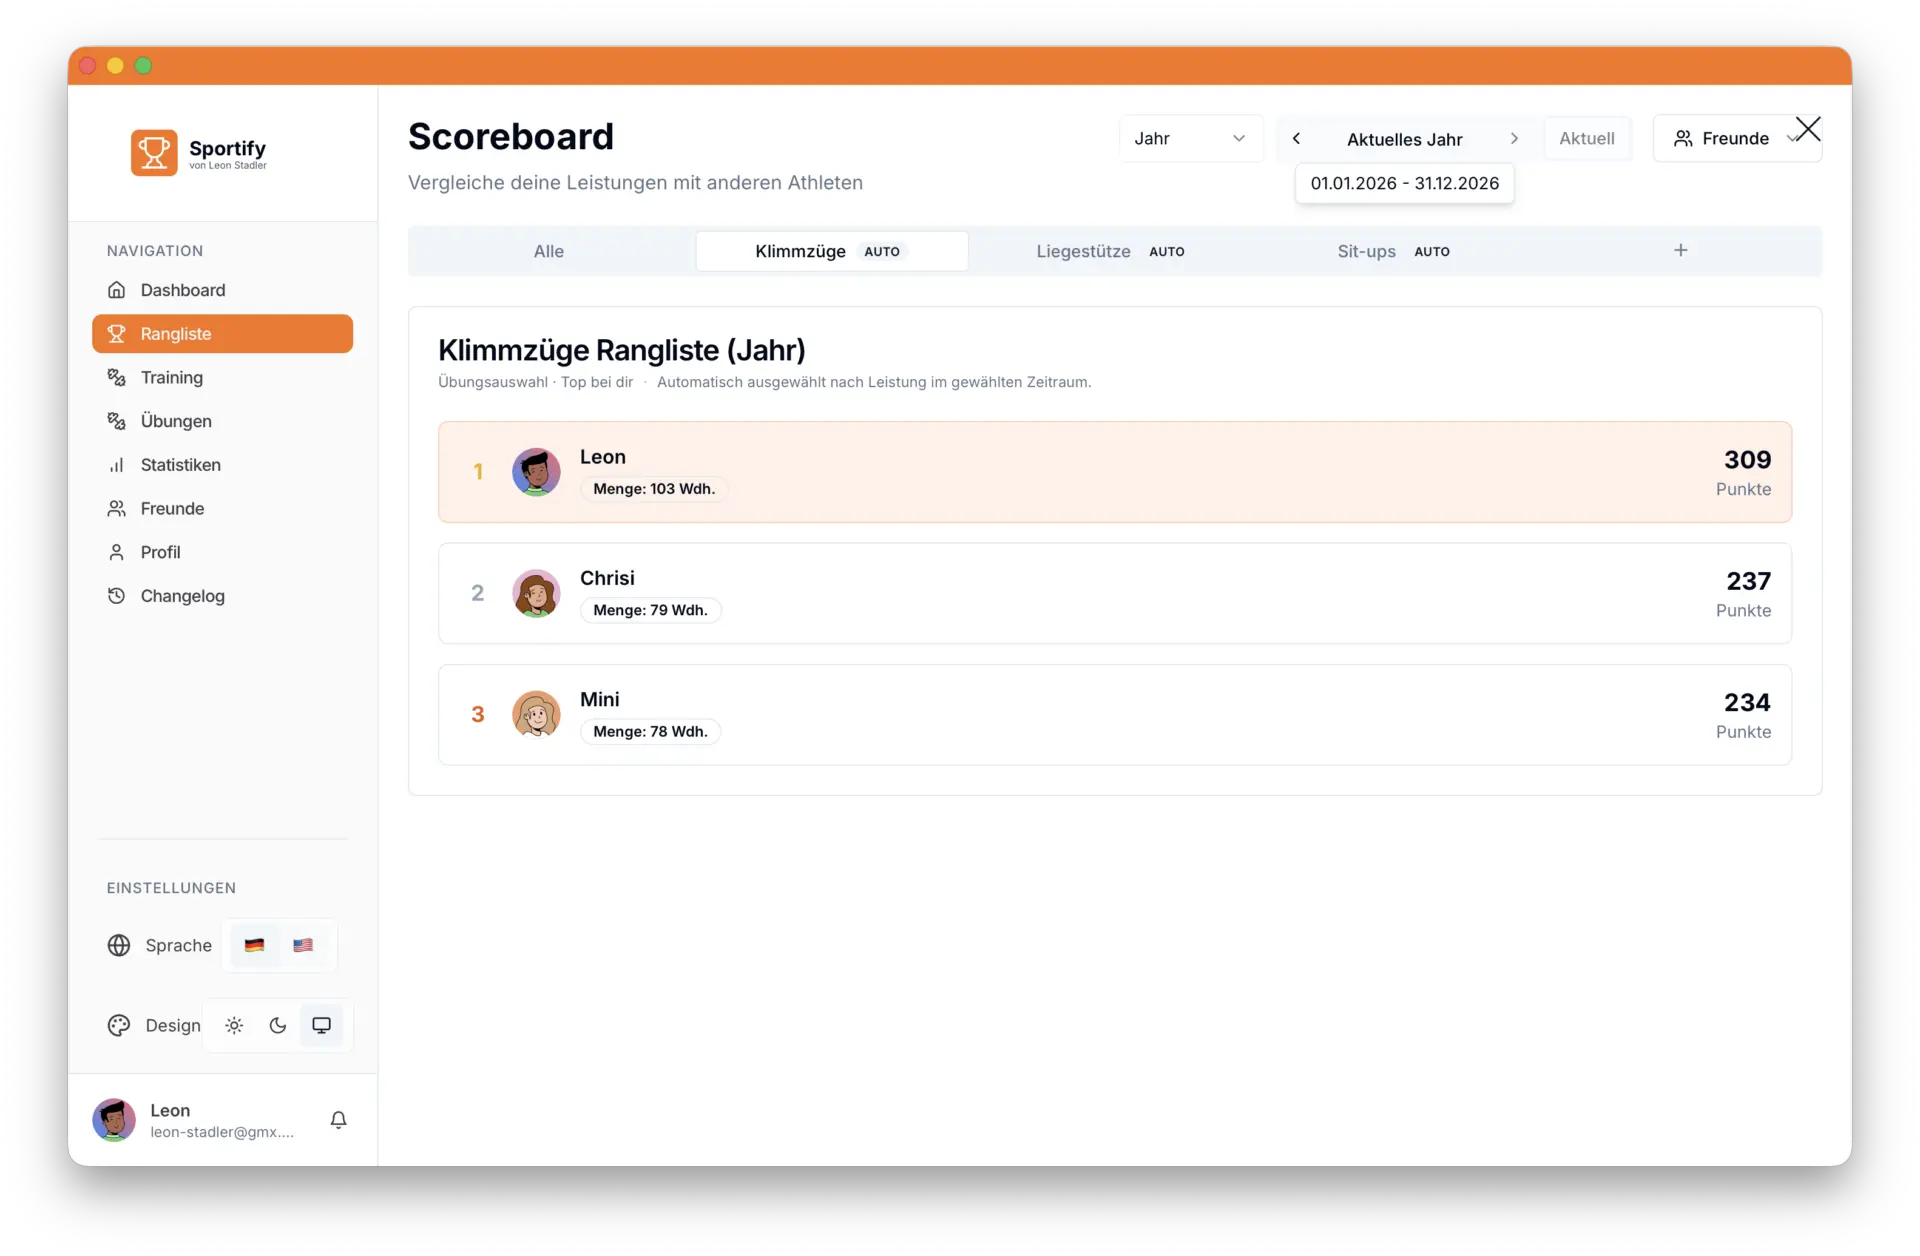
Task: Open the Jahr period dropdown
Action: point(1189,139)
